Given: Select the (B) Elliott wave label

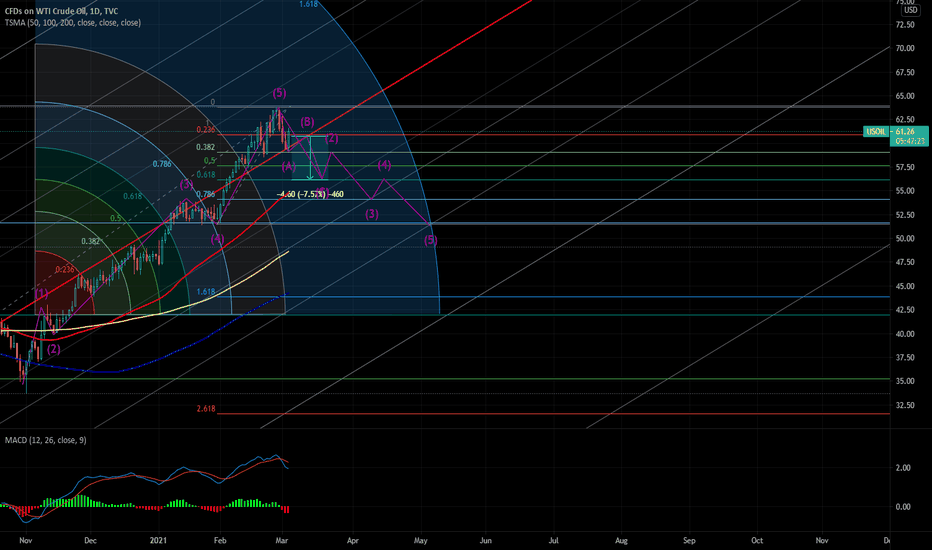Looking at the screenshot, I should point(307,122).
